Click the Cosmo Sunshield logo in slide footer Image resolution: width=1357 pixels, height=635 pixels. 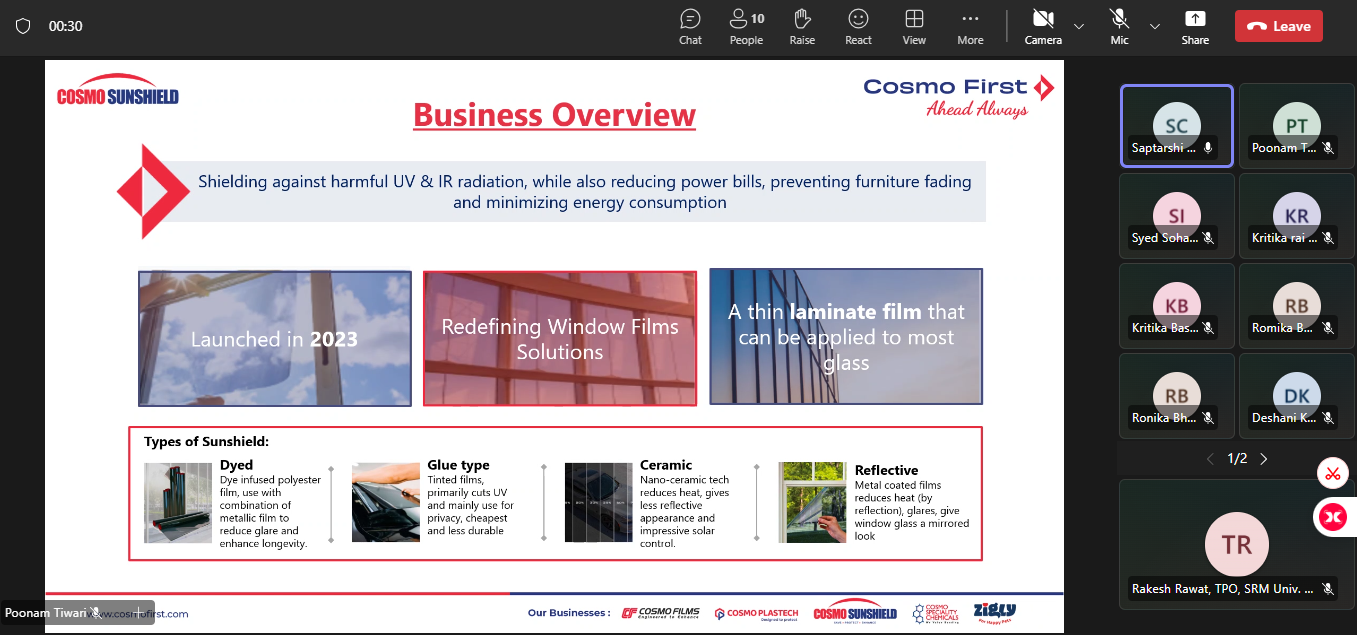click(x=855, y=612)
